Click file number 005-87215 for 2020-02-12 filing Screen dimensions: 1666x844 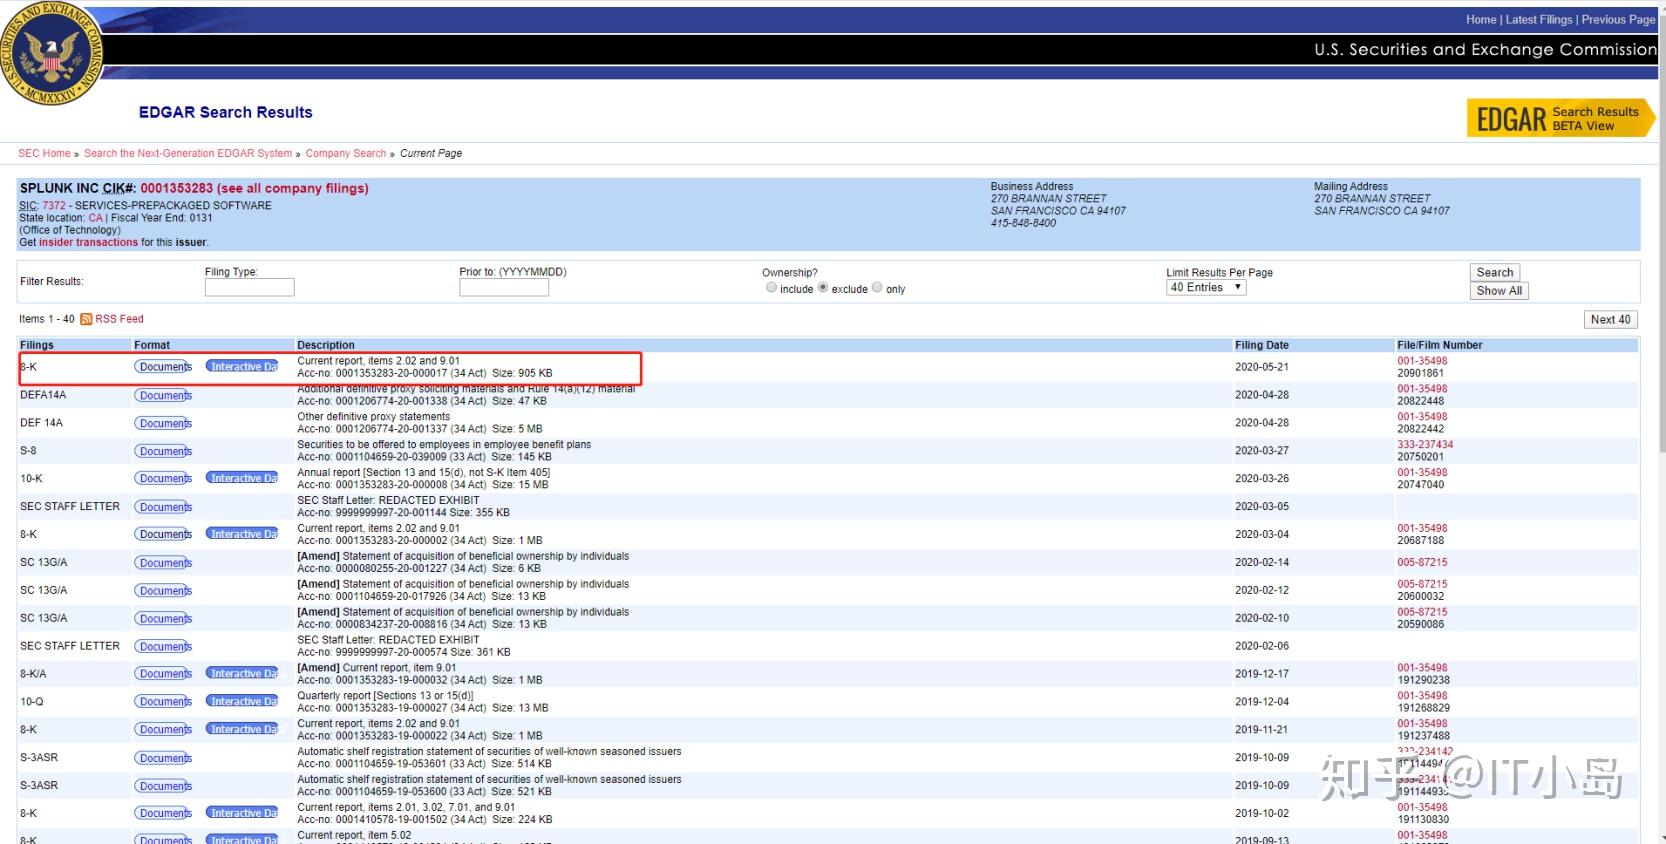point(1422,584)
